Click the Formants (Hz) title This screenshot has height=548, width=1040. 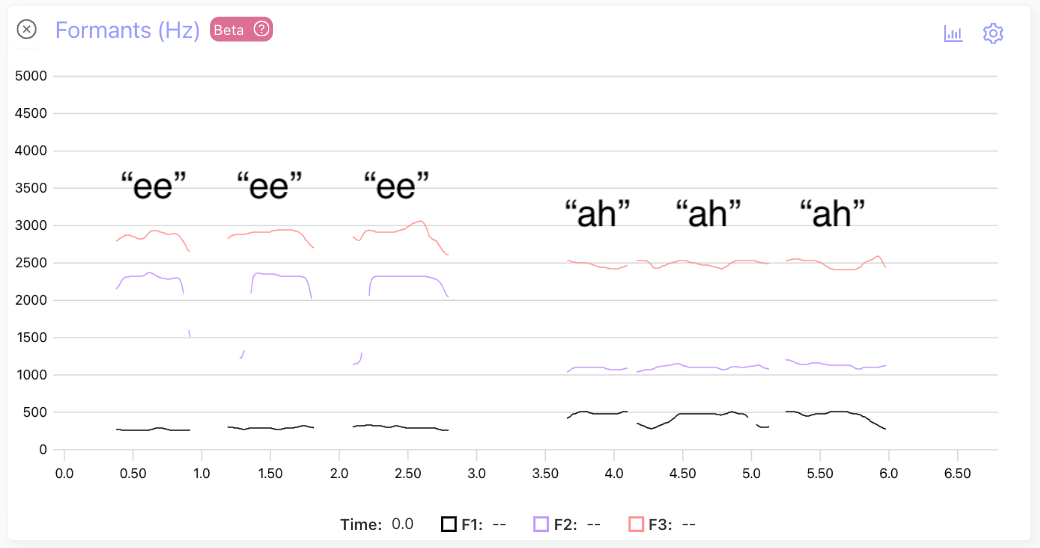127,30
